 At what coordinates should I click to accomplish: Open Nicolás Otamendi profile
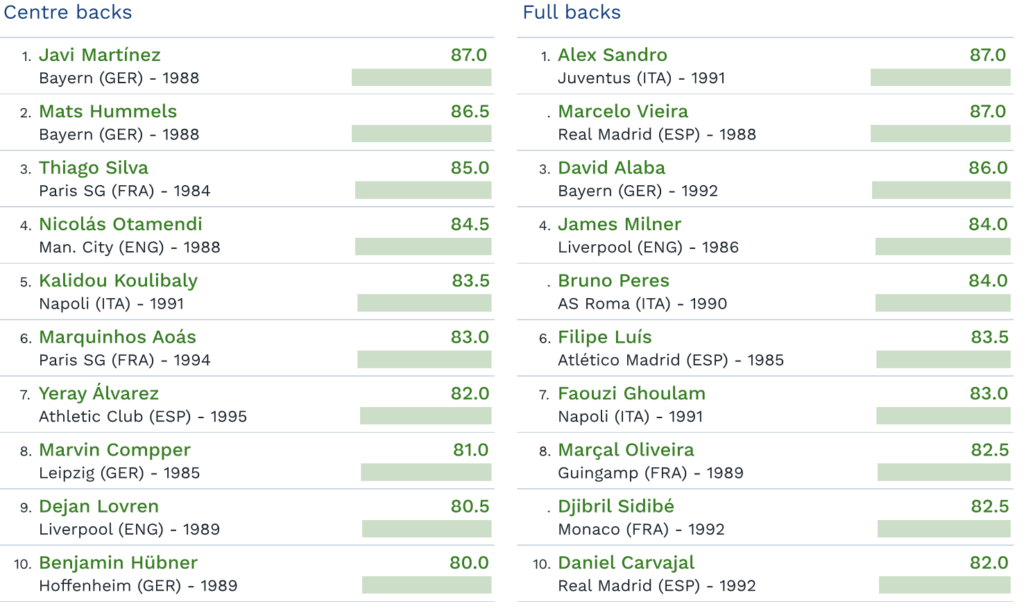point(120,224)
